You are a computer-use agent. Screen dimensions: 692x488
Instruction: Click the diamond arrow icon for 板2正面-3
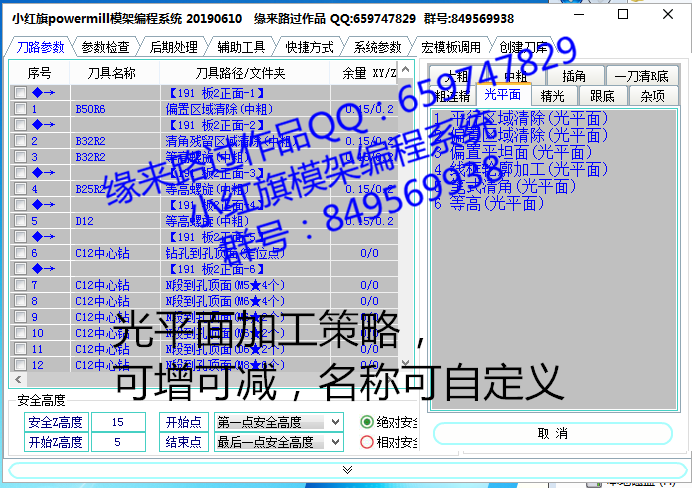[43, 173]
